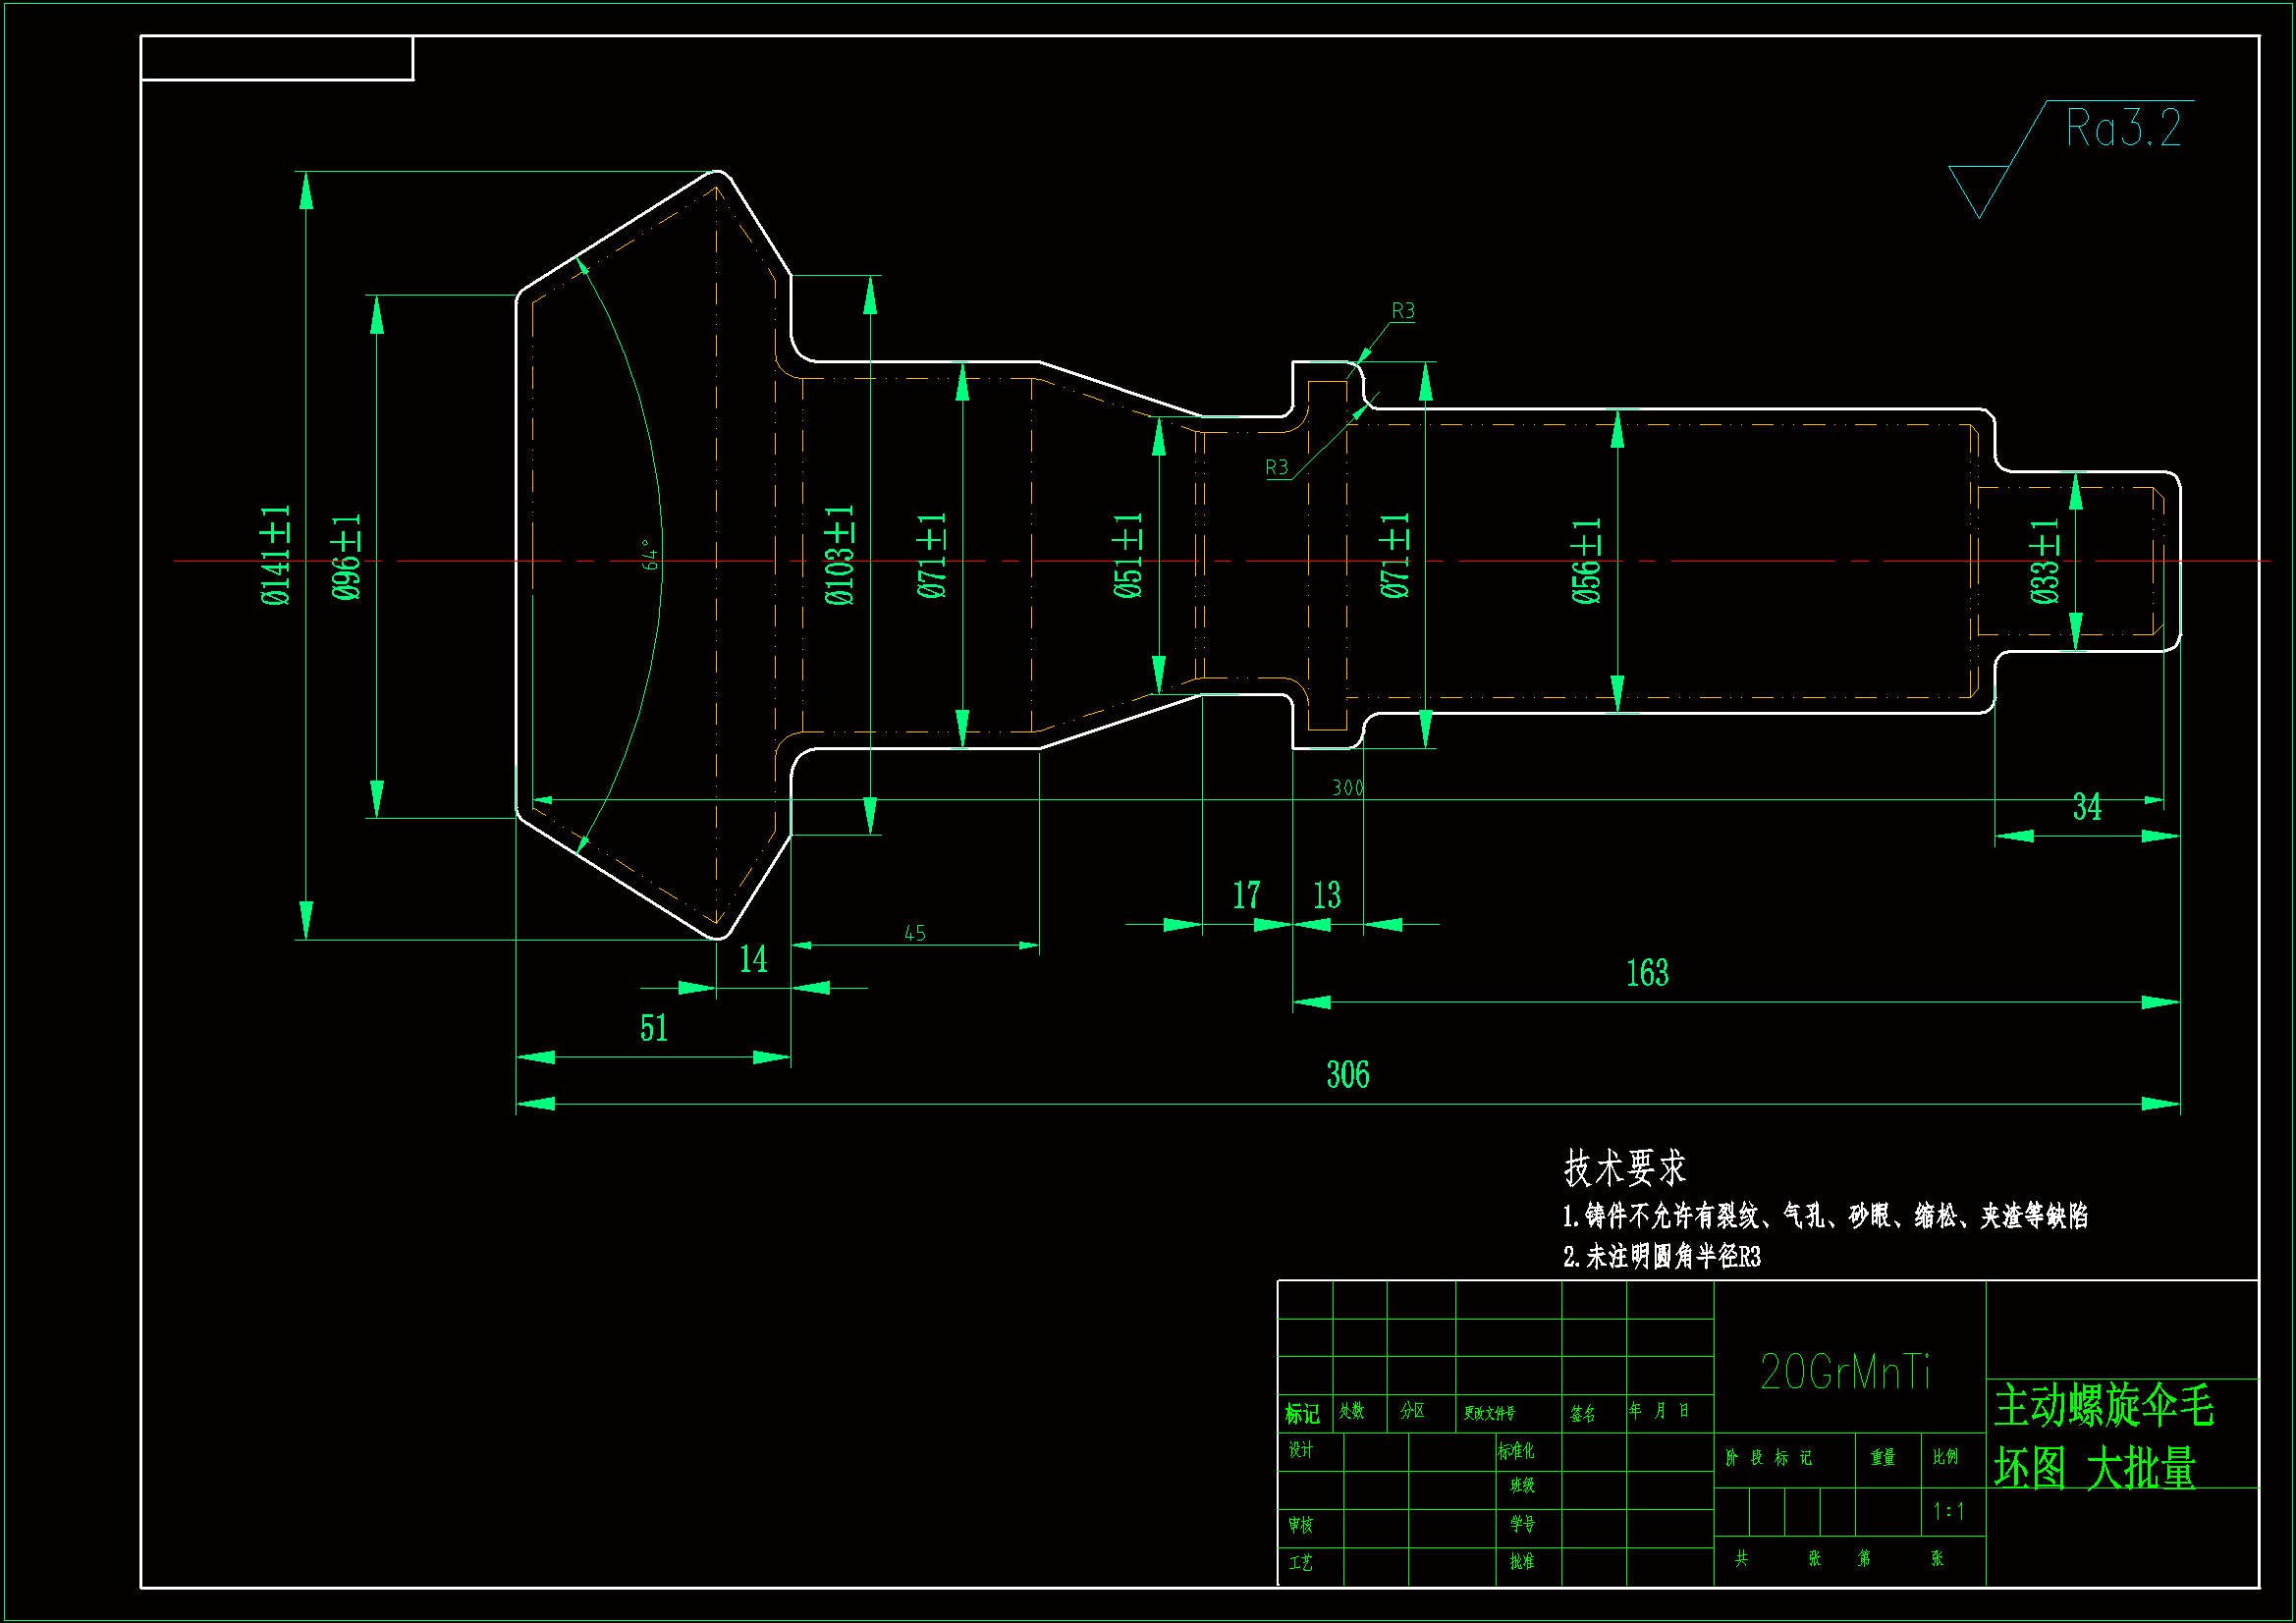Click the Ø33±1 shaft end dimension
Screen dimensions: 2296x1623
(2046, 561)
